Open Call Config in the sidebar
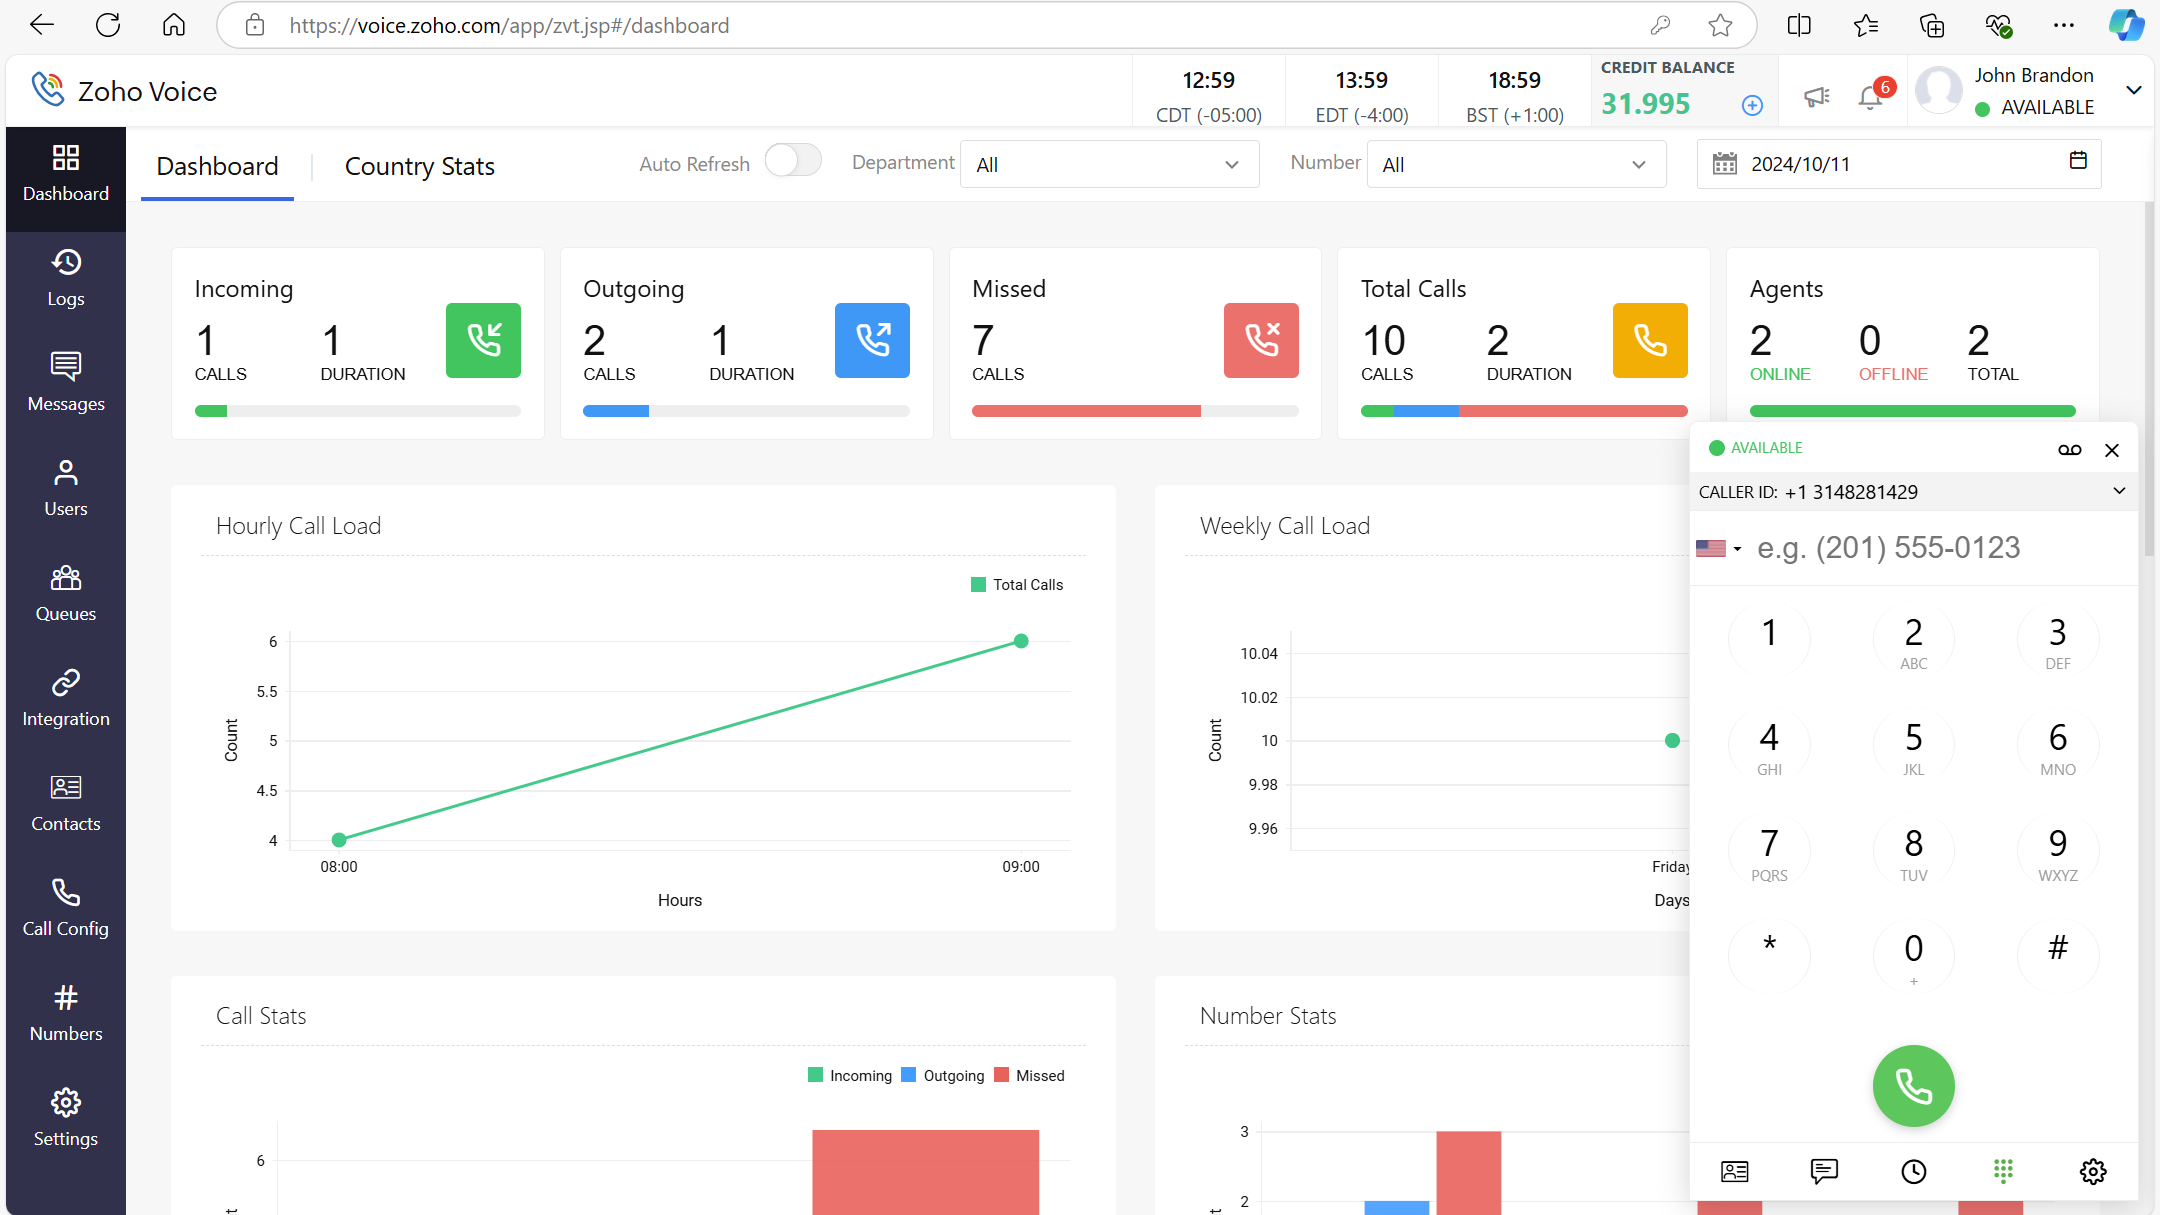 [66, 909]
